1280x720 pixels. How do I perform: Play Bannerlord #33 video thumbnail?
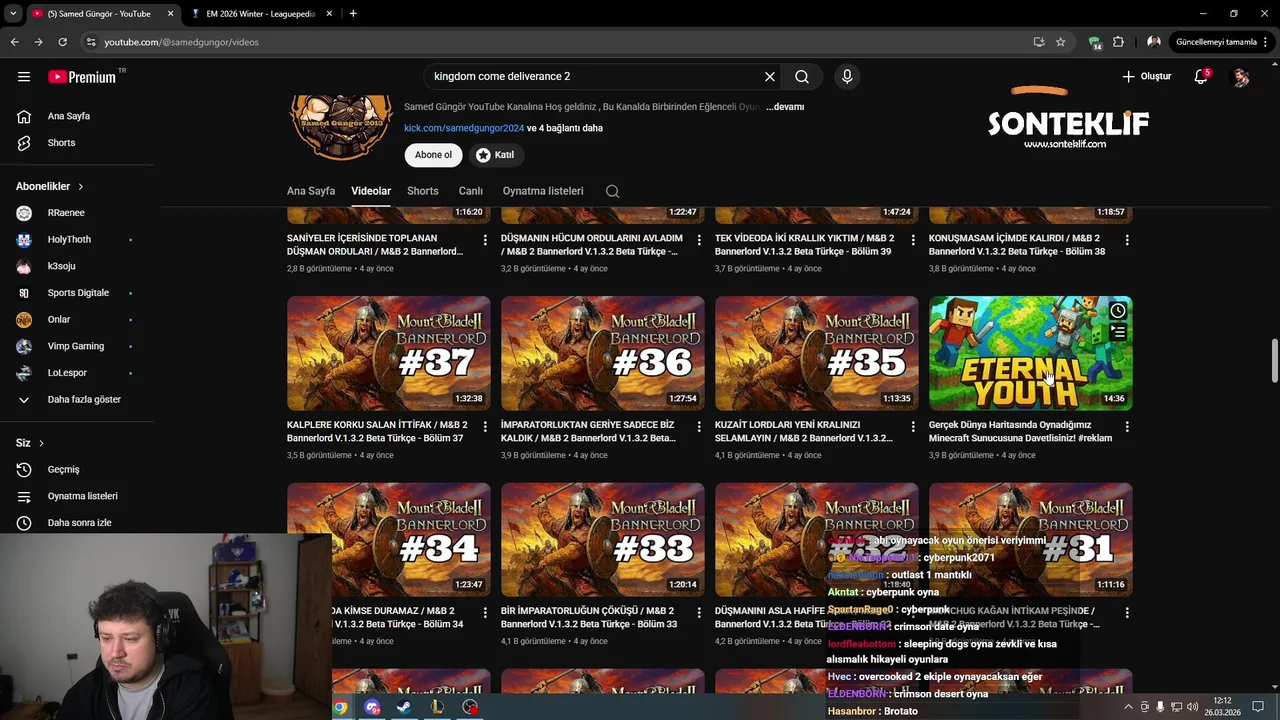point(603,540)
